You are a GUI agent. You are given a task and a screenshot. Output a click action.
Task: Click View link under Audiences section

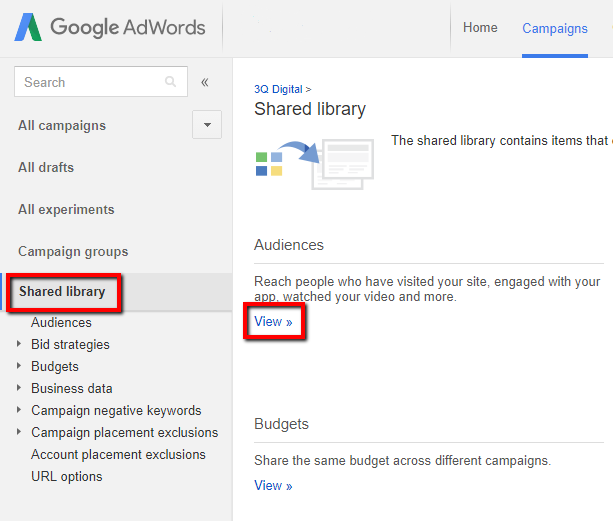tap(273, 322)
